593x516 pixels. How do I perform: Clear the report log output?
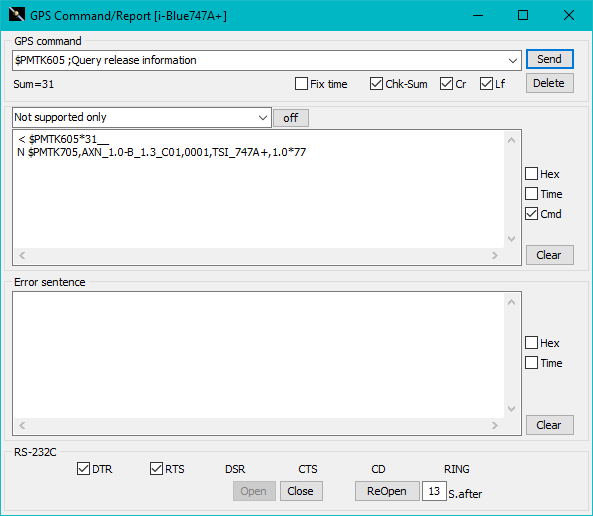pyautogui.click(x=550, y=255)
